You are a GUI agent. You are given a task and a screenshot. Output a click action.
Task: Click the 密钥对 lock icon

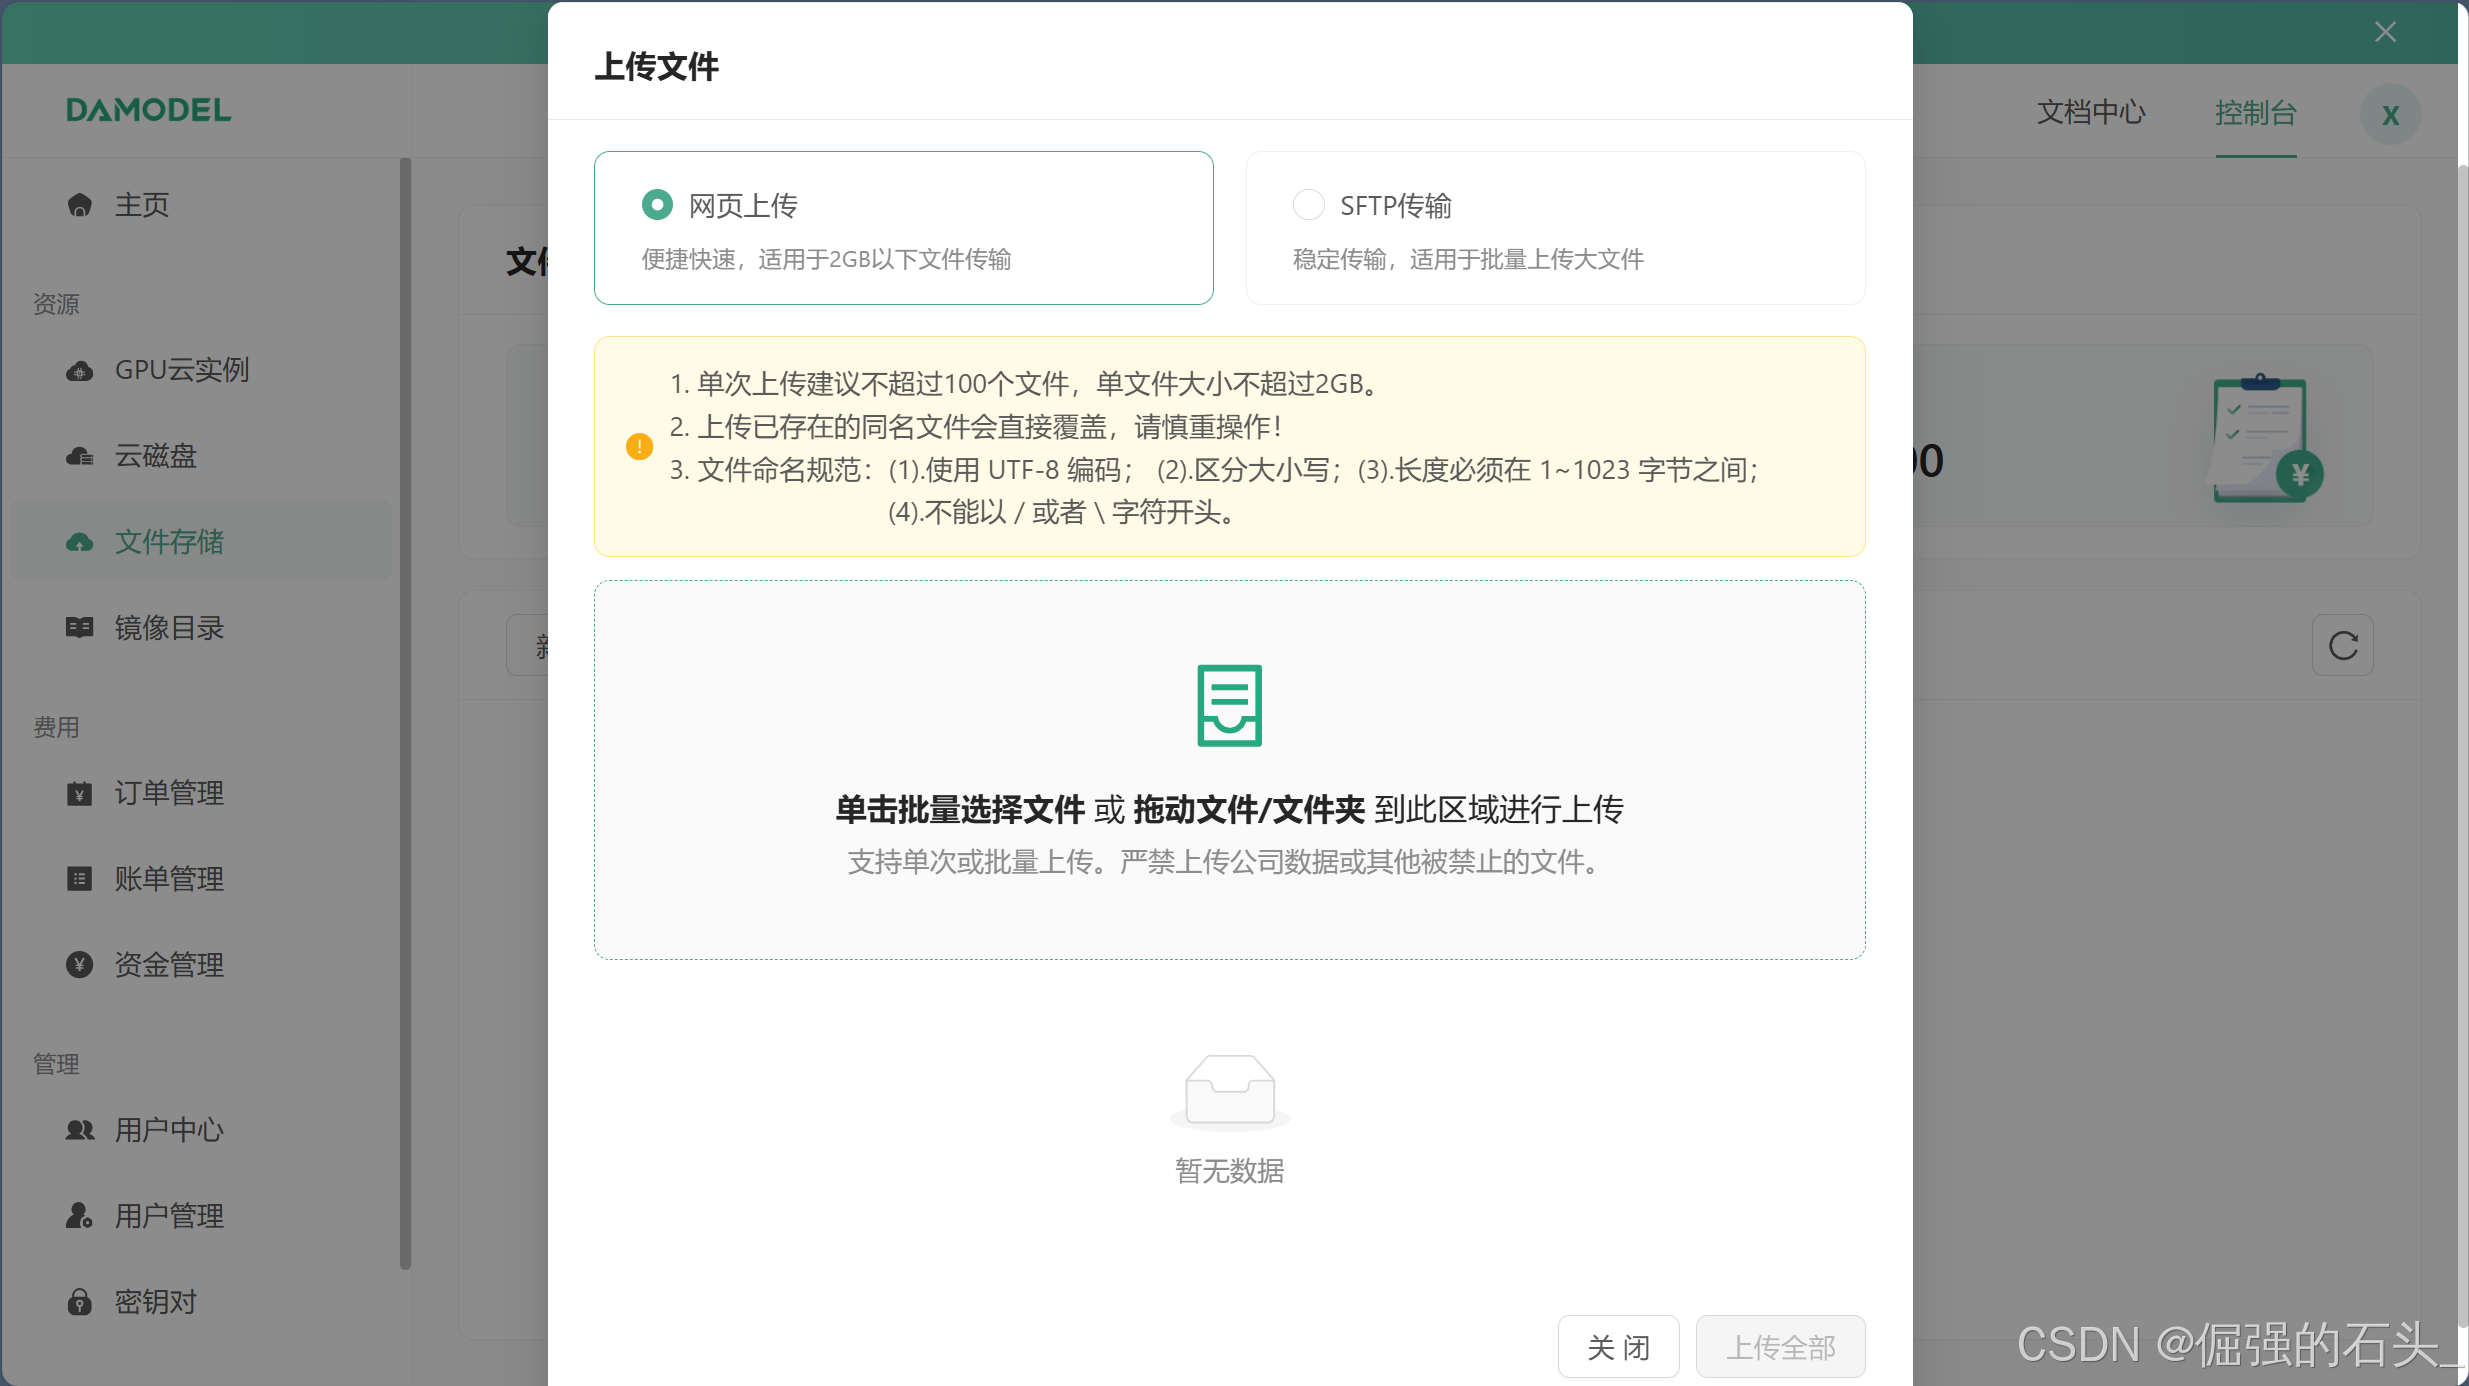(80, 1302)
